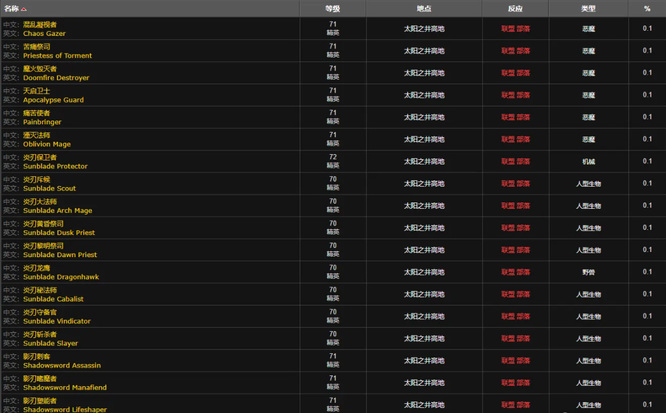Sort table by 等级 column header

[332, 8]
